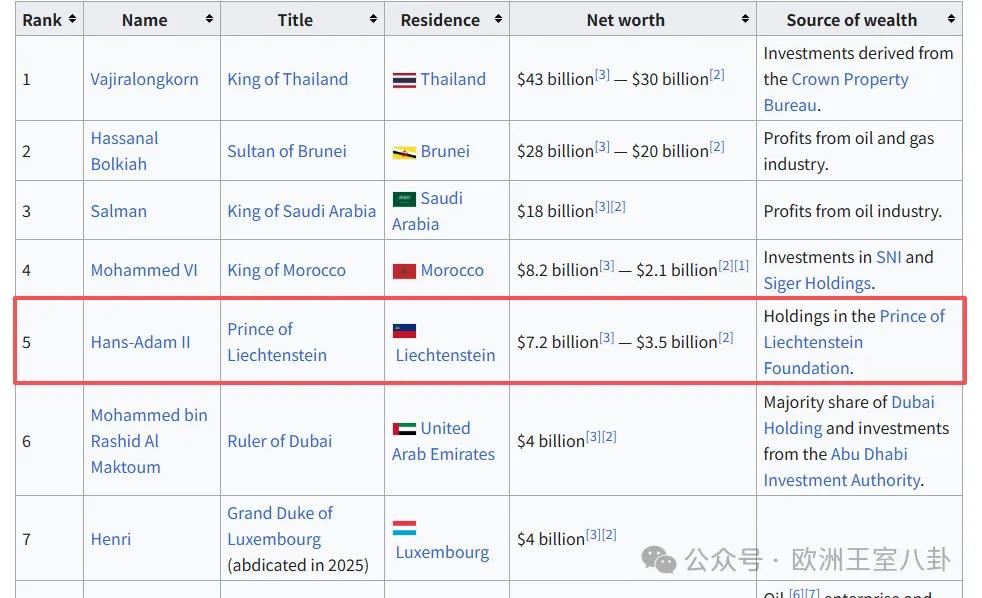Sort the Residence column
Viewport: 982px width, 598px height.
[x=499, y=19]
